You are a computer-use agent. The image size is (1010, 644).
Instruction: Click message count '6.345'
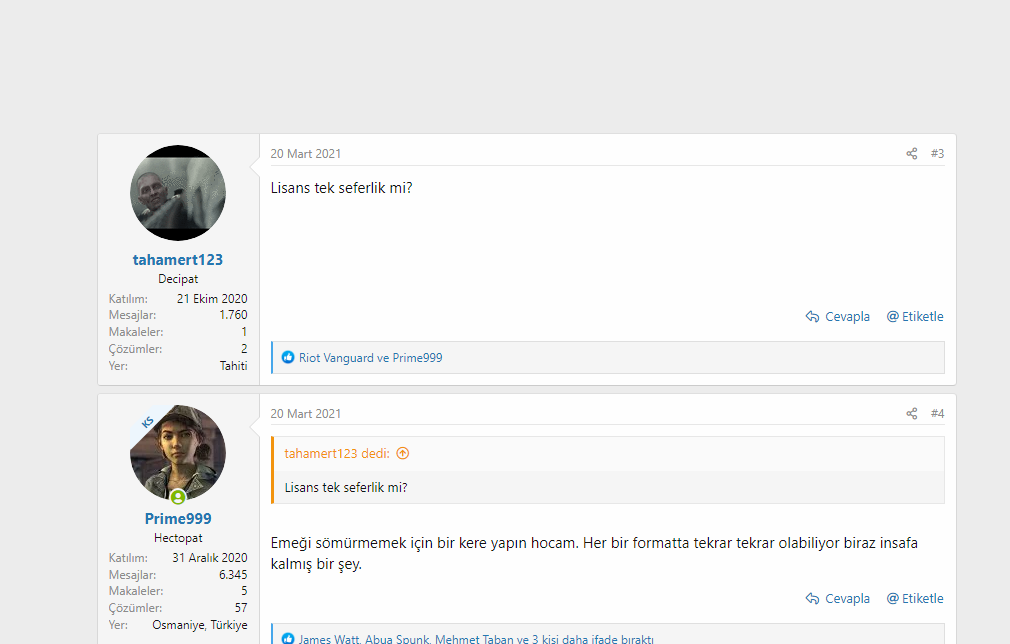point(233,574)
